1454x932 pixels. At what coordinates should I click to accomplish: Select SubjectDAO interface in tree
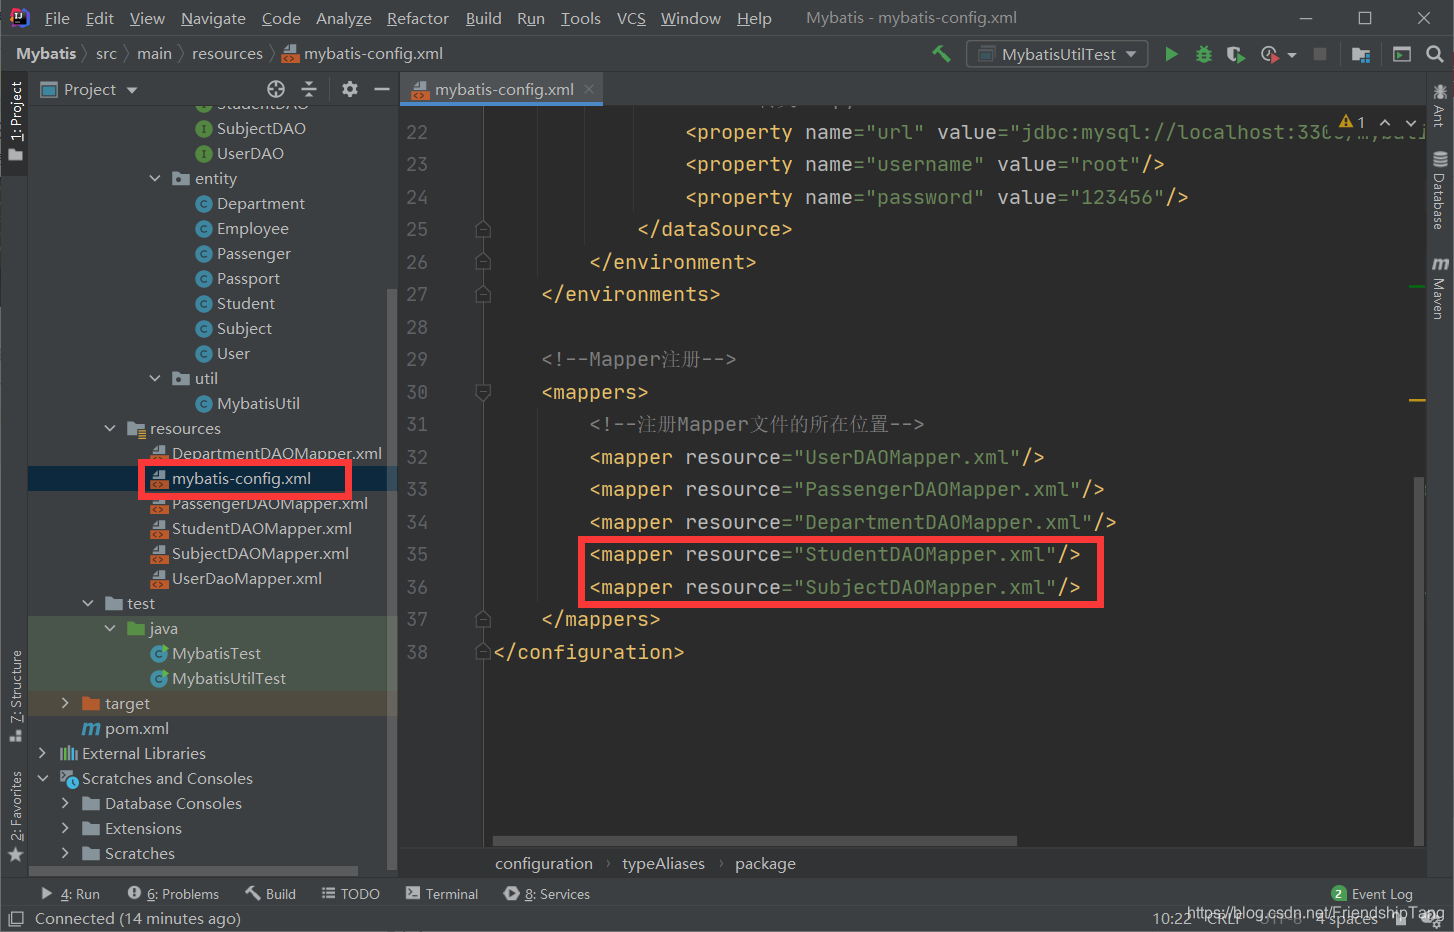[261, 128]
